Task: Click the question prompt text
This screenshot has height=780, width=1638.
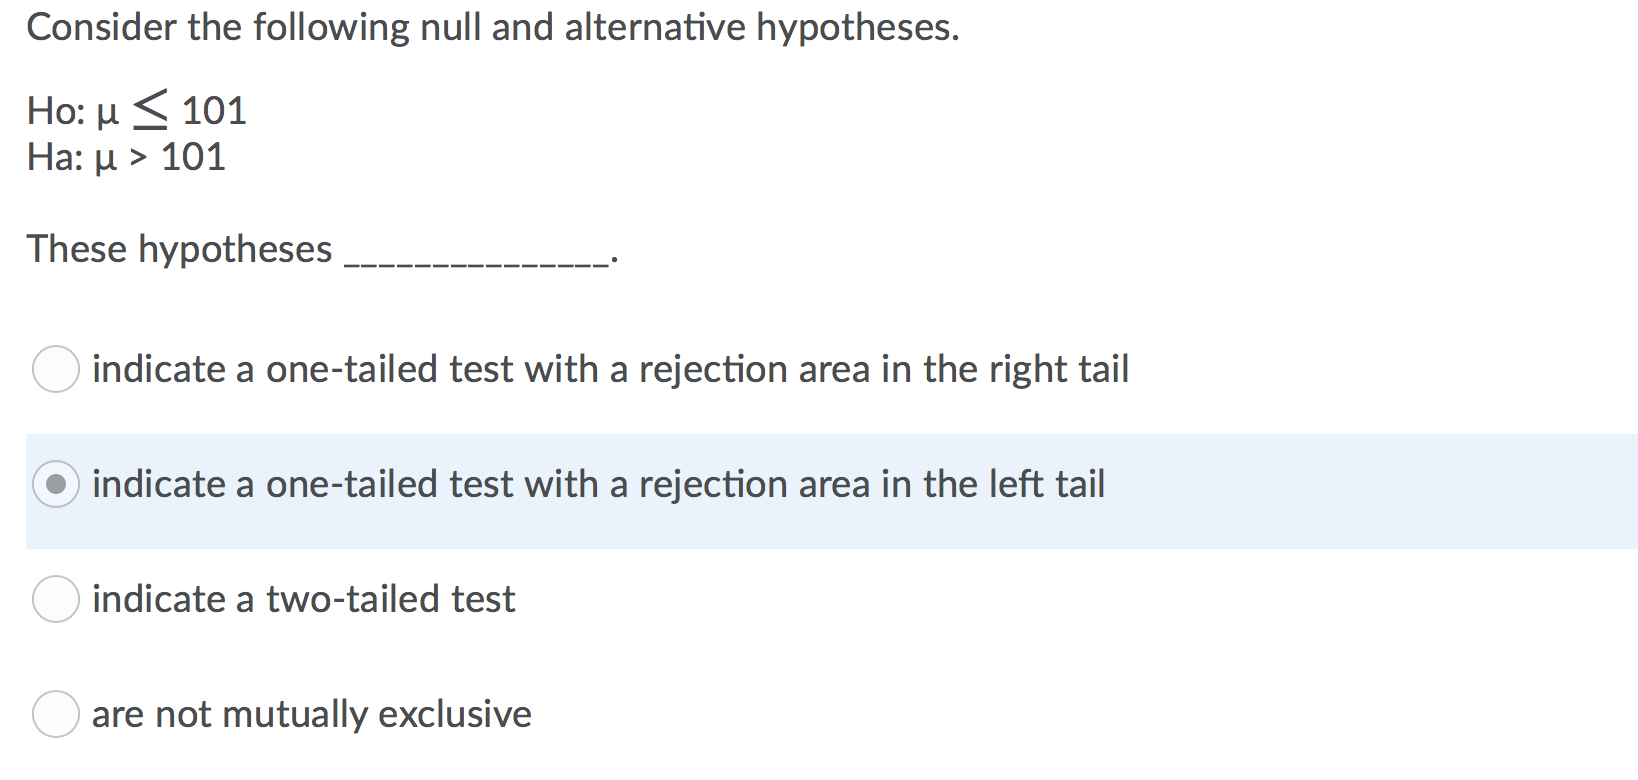Action: point(494,27)
